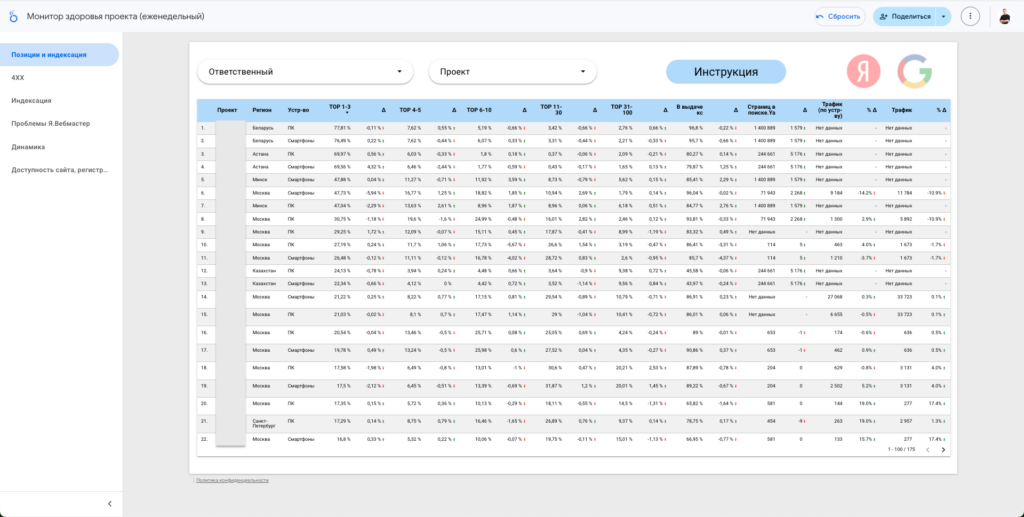Click the TOP 6-10 column header
The width and height of the screenshot is (1024, 517).
tap(479, 110)
